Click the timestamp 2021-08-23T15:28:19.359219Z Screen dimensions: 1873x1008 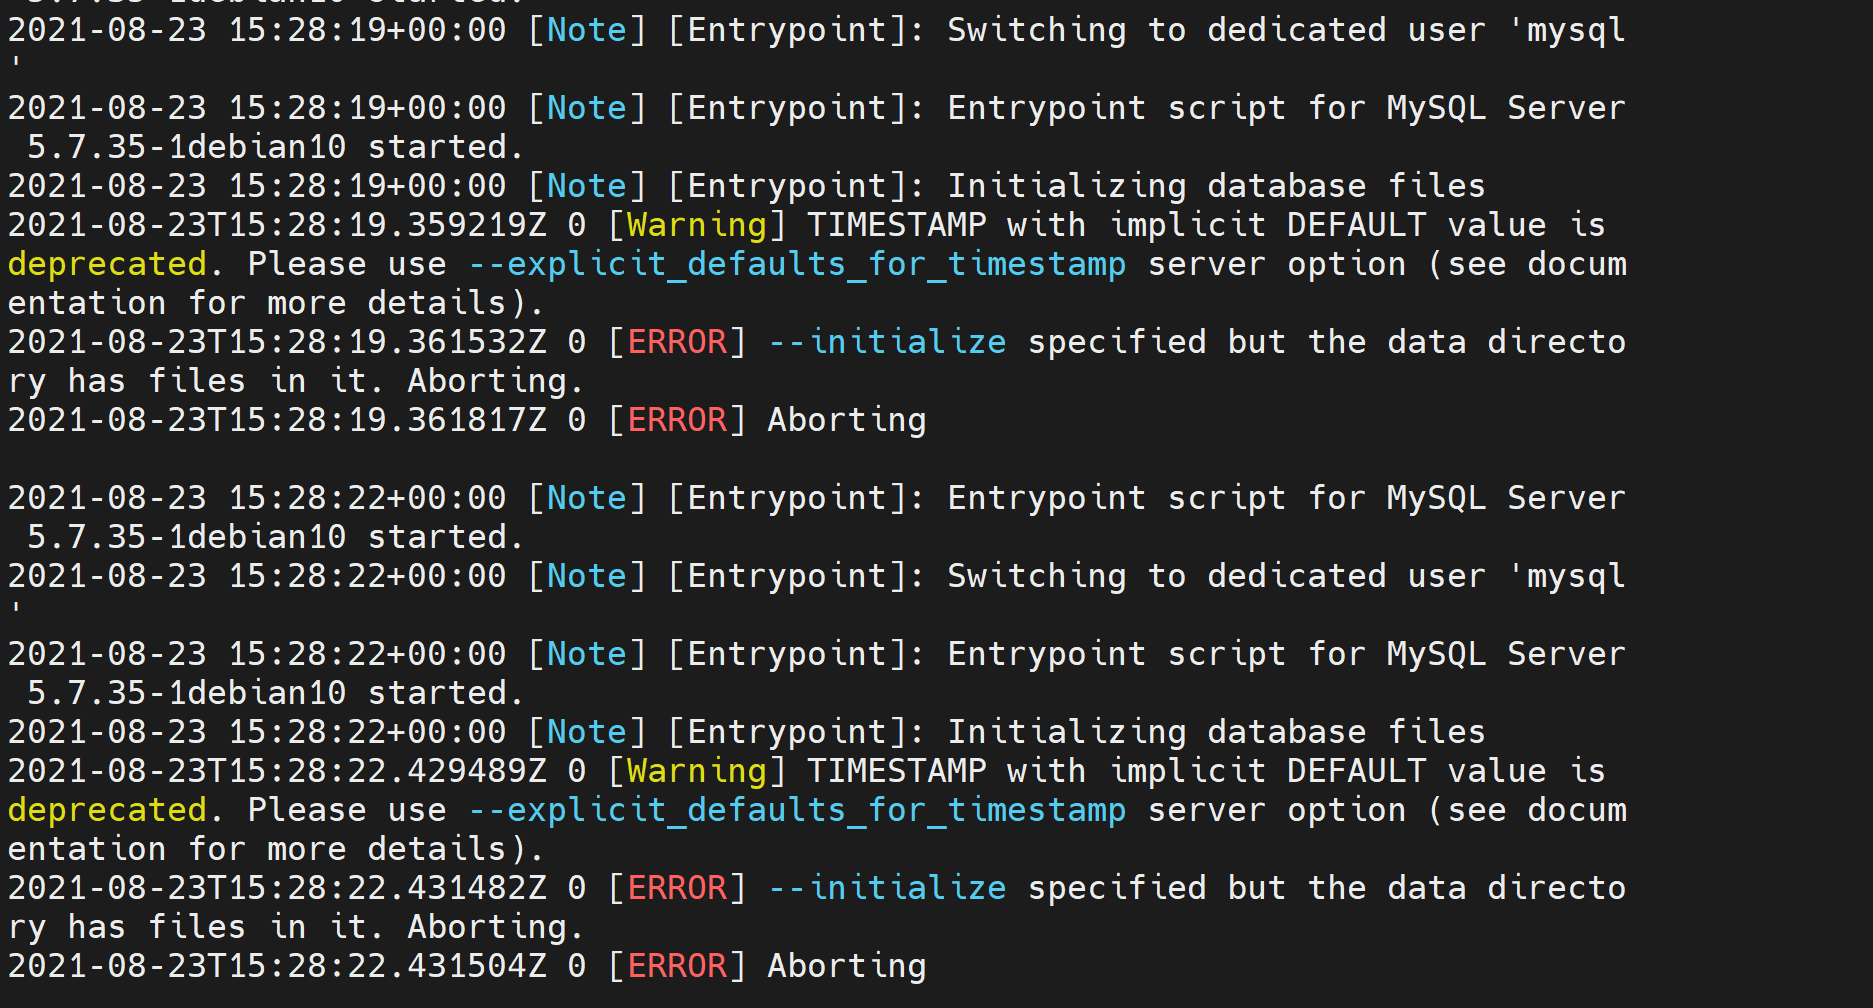(x=278, y=225)
